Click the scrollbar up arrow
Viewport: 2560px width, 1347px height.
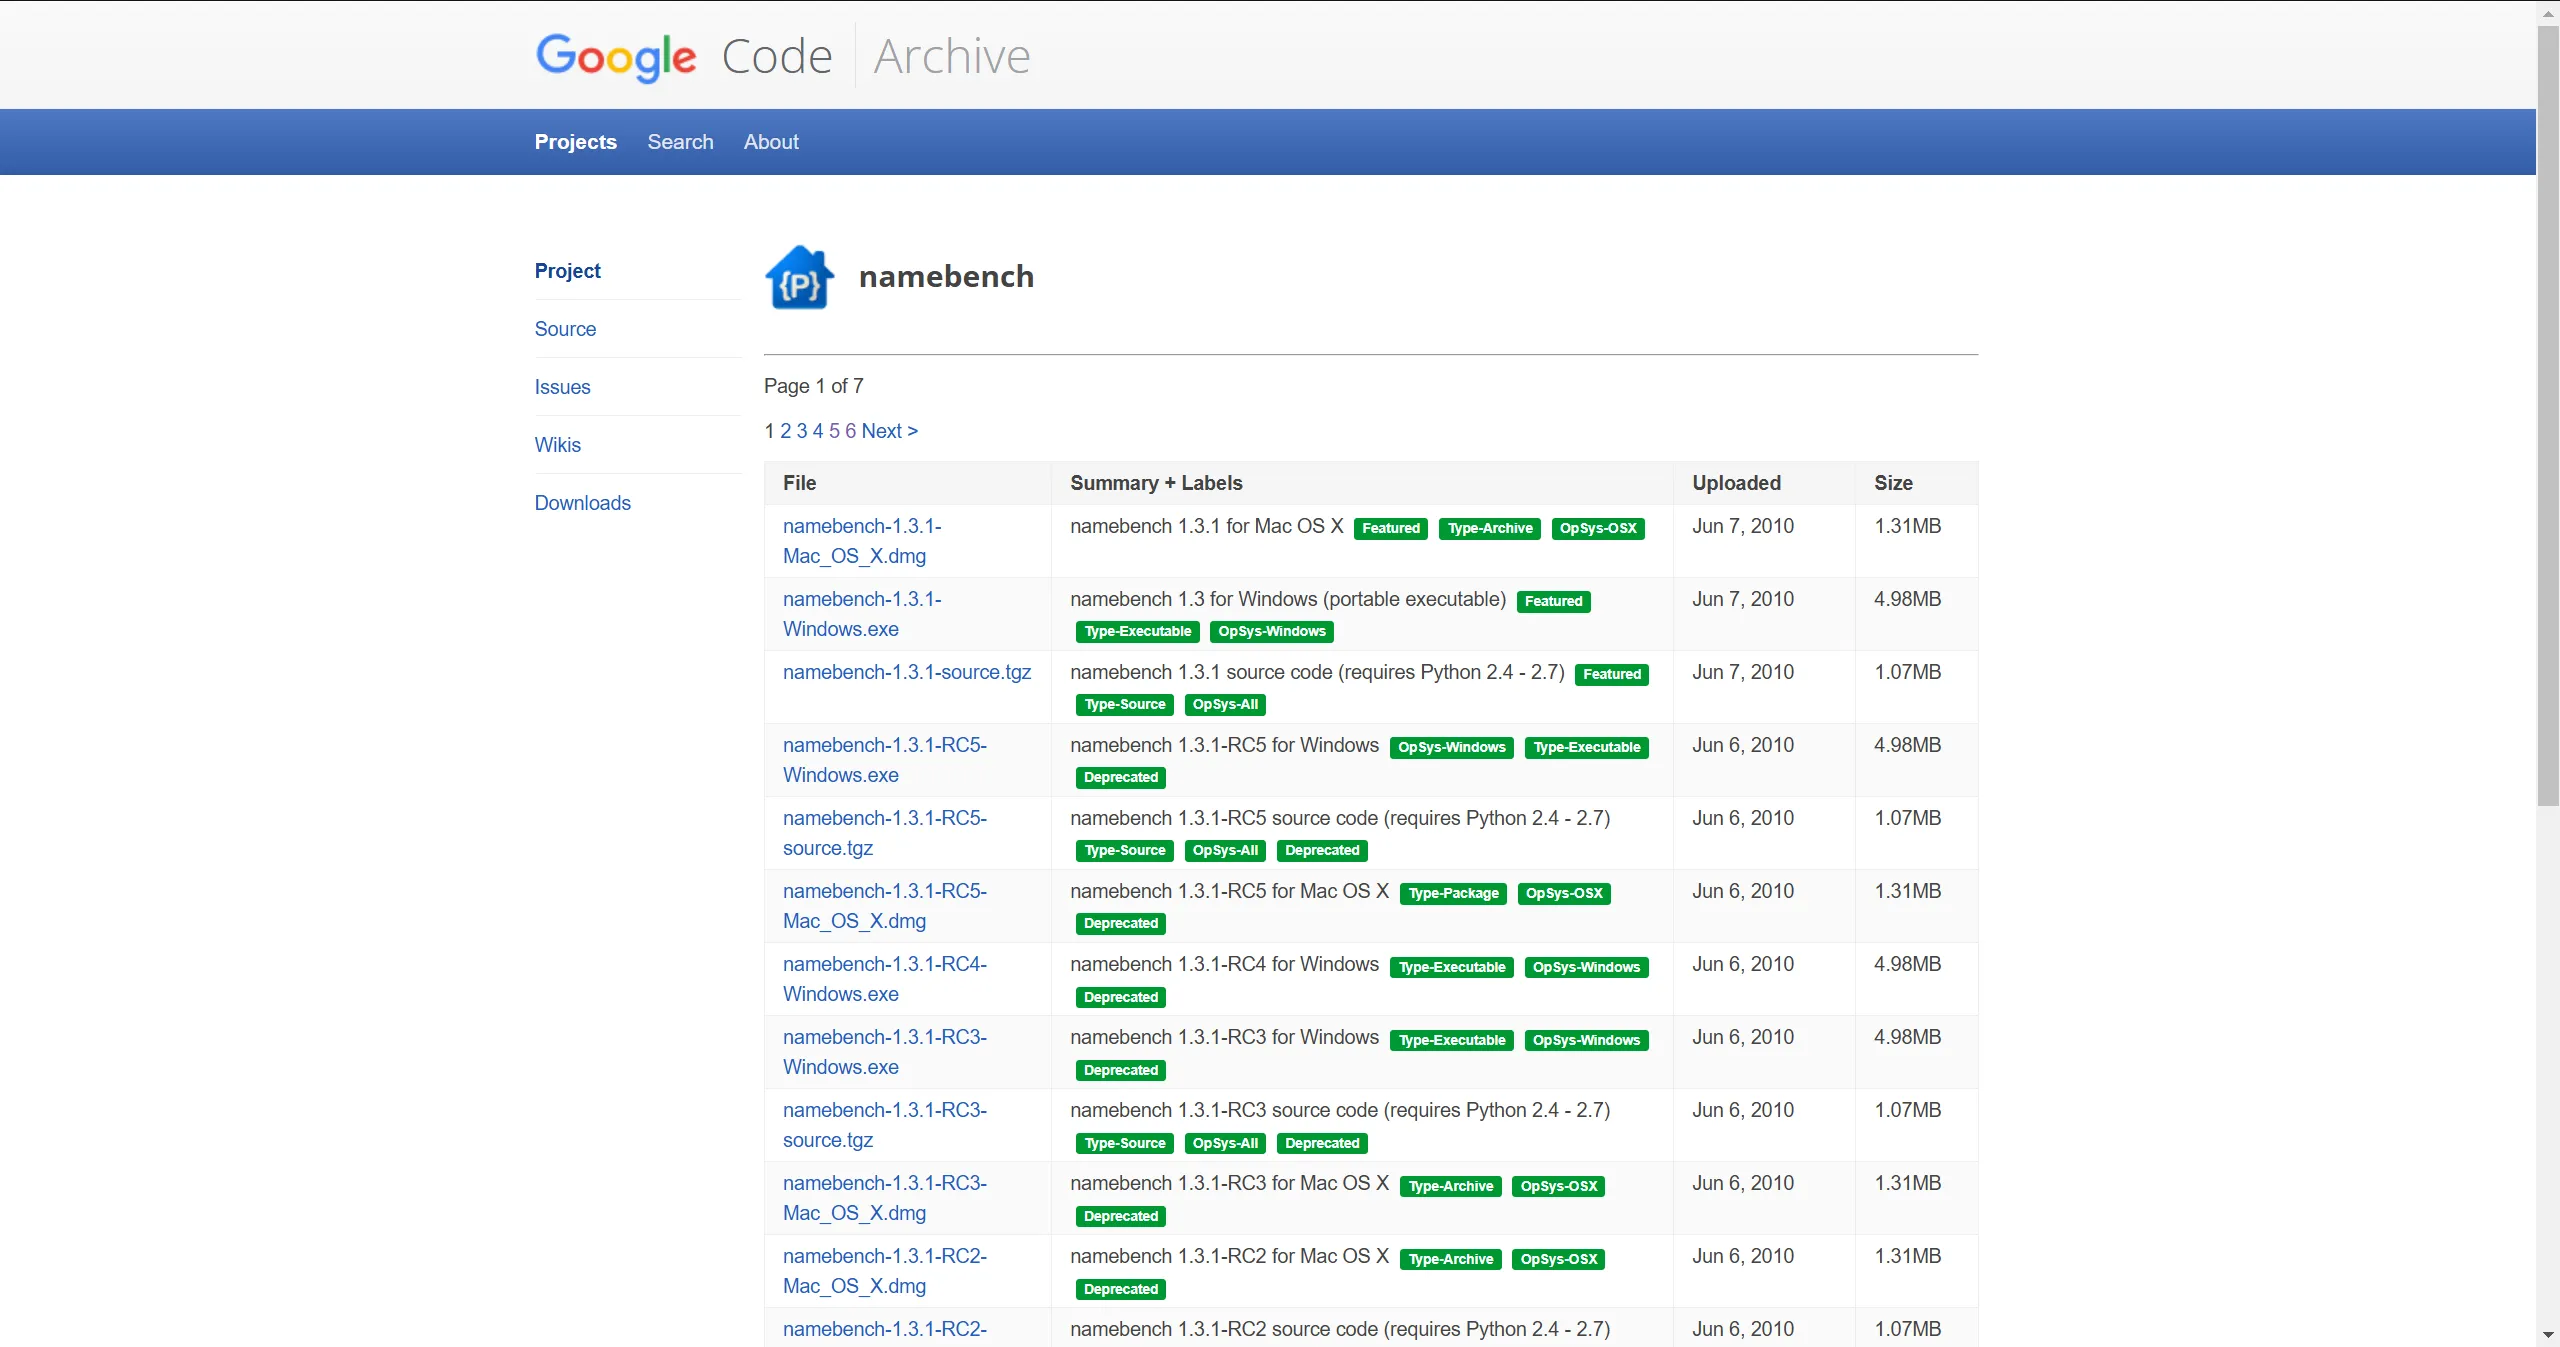pos(2548,13)
